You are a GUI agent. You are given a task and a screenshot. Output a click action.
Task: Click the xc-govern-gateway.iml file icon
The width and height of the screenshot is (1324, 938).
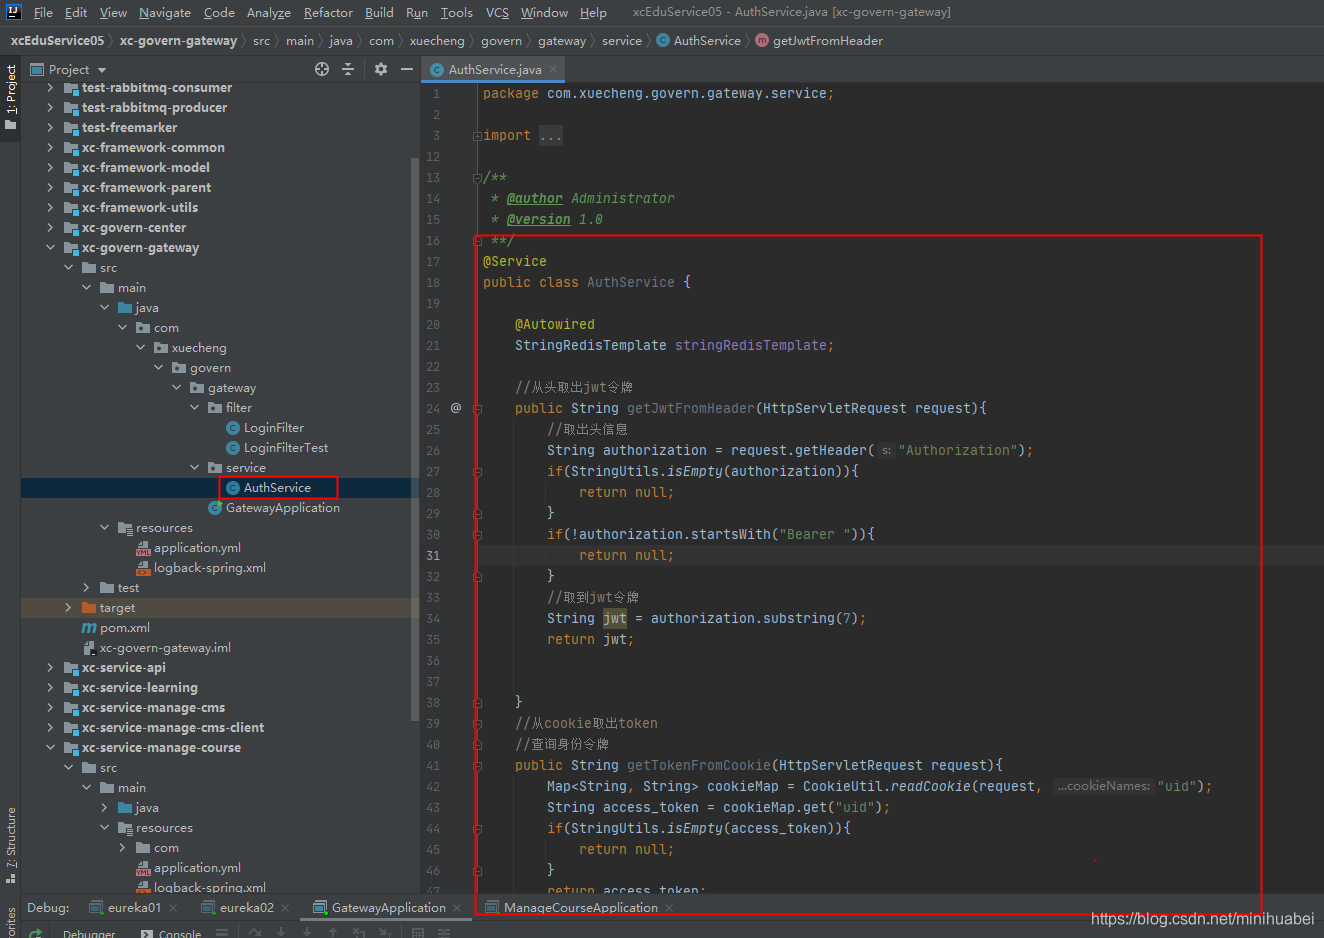pyautogui.click(x=89, y=648)
